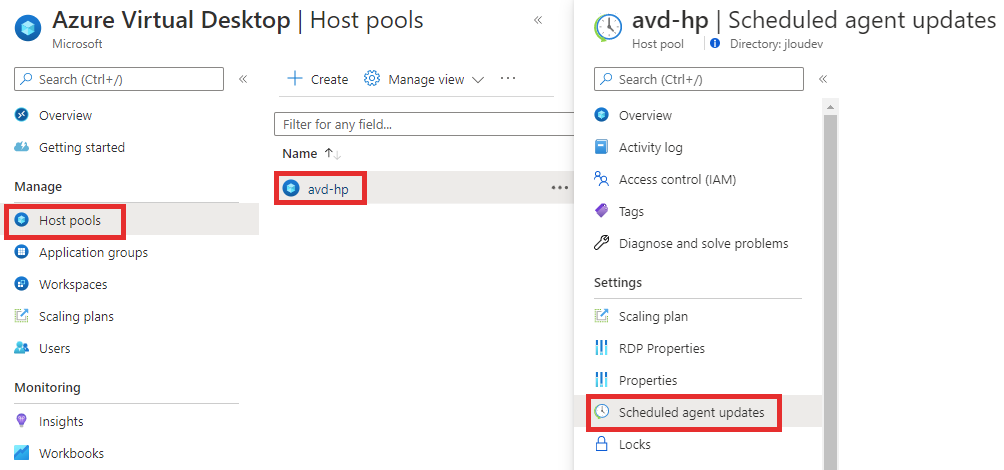This screenshot has width=1004, height=470.
Task: Click the Manage view gear icon
Action: tap(372, 79)
